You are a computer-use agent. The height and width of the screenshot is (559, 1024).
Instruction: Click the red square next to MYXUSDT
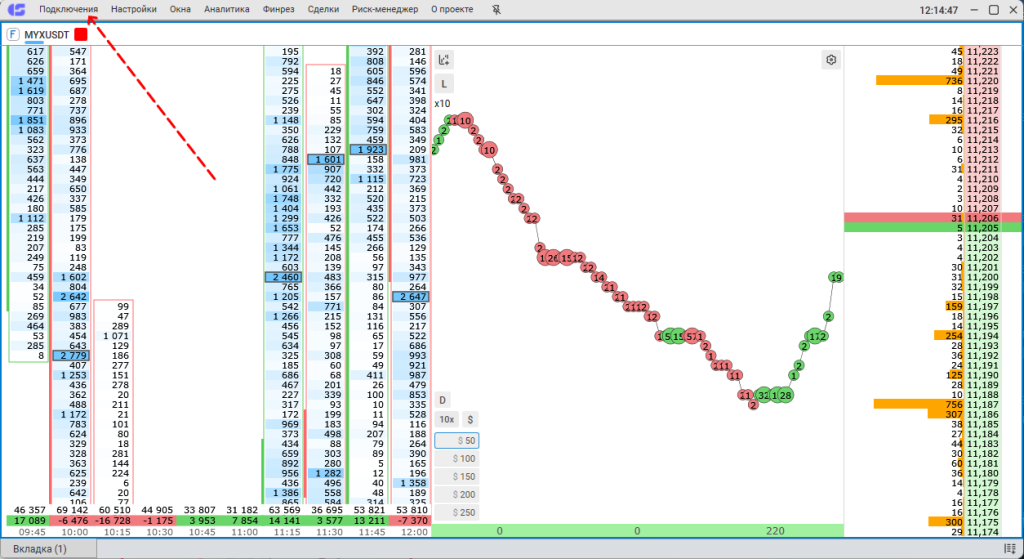(81, 35)
